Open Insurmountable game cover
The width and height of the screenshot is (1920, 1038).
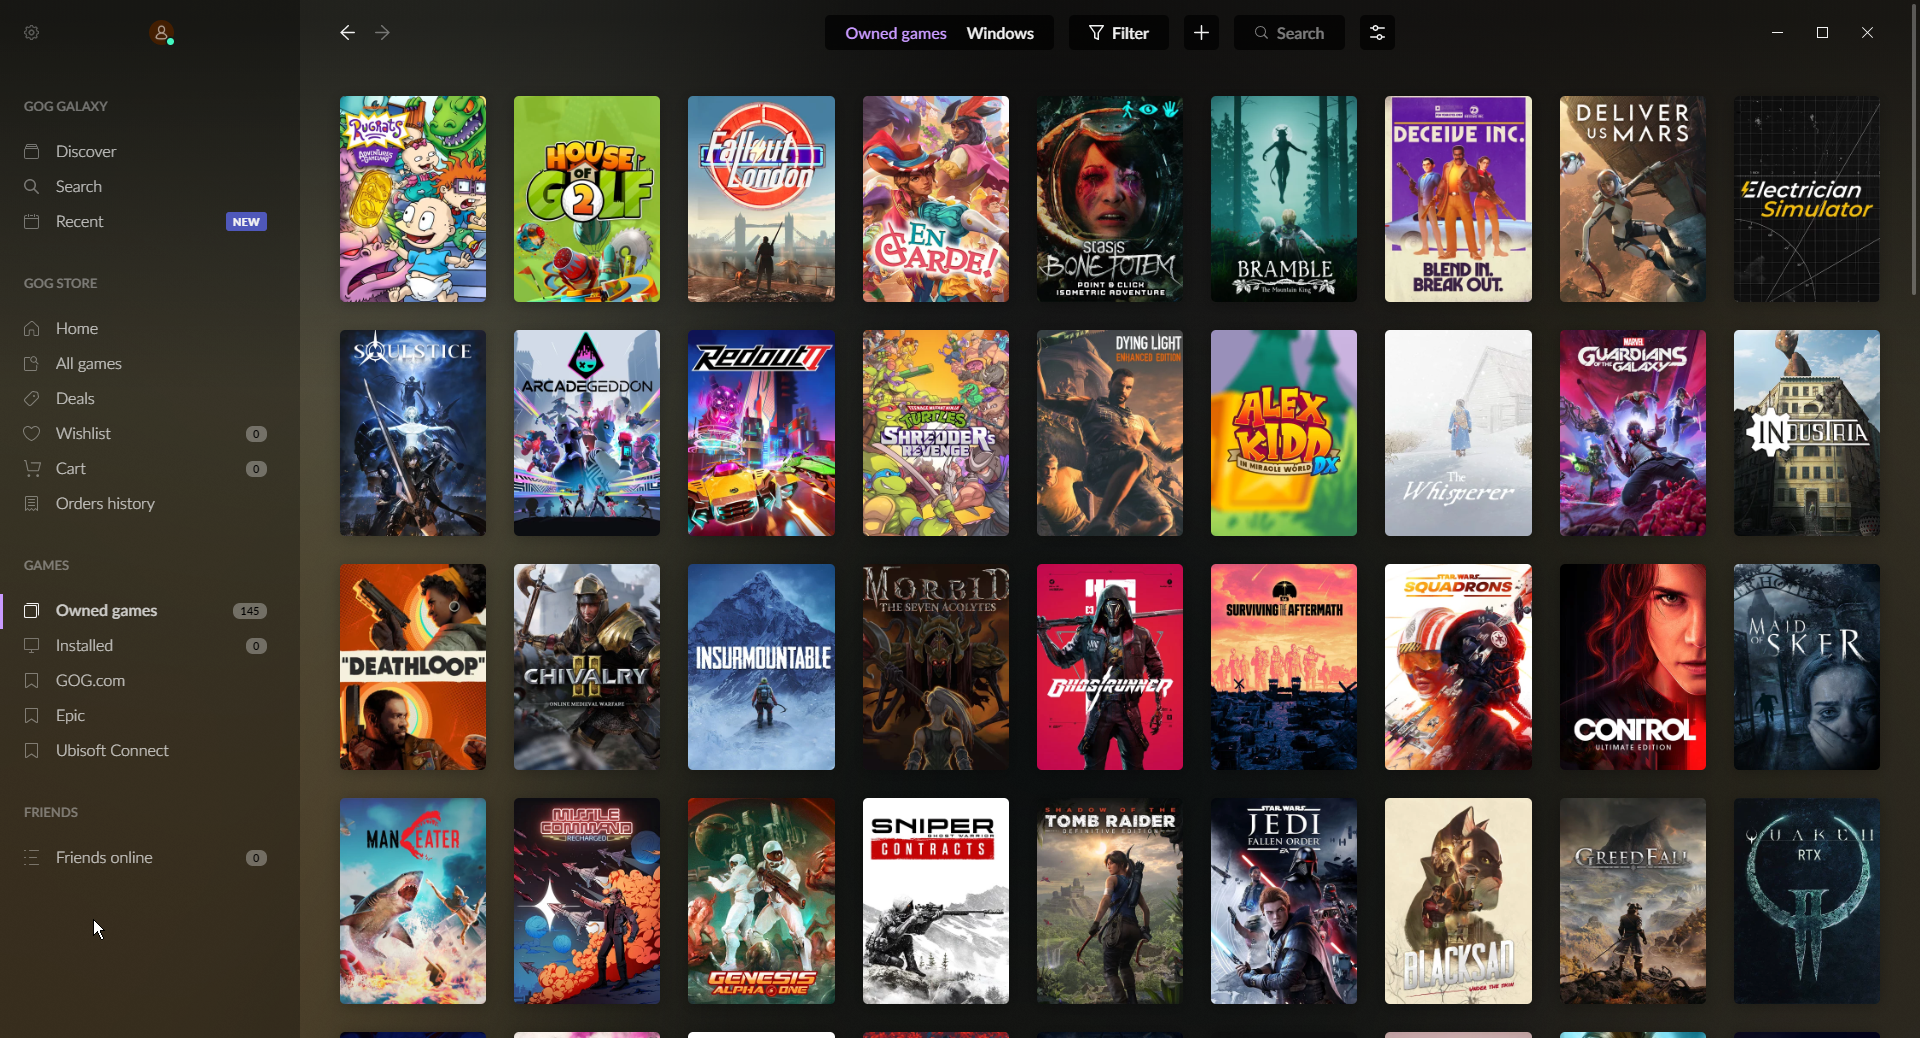(x=761, y=667)
